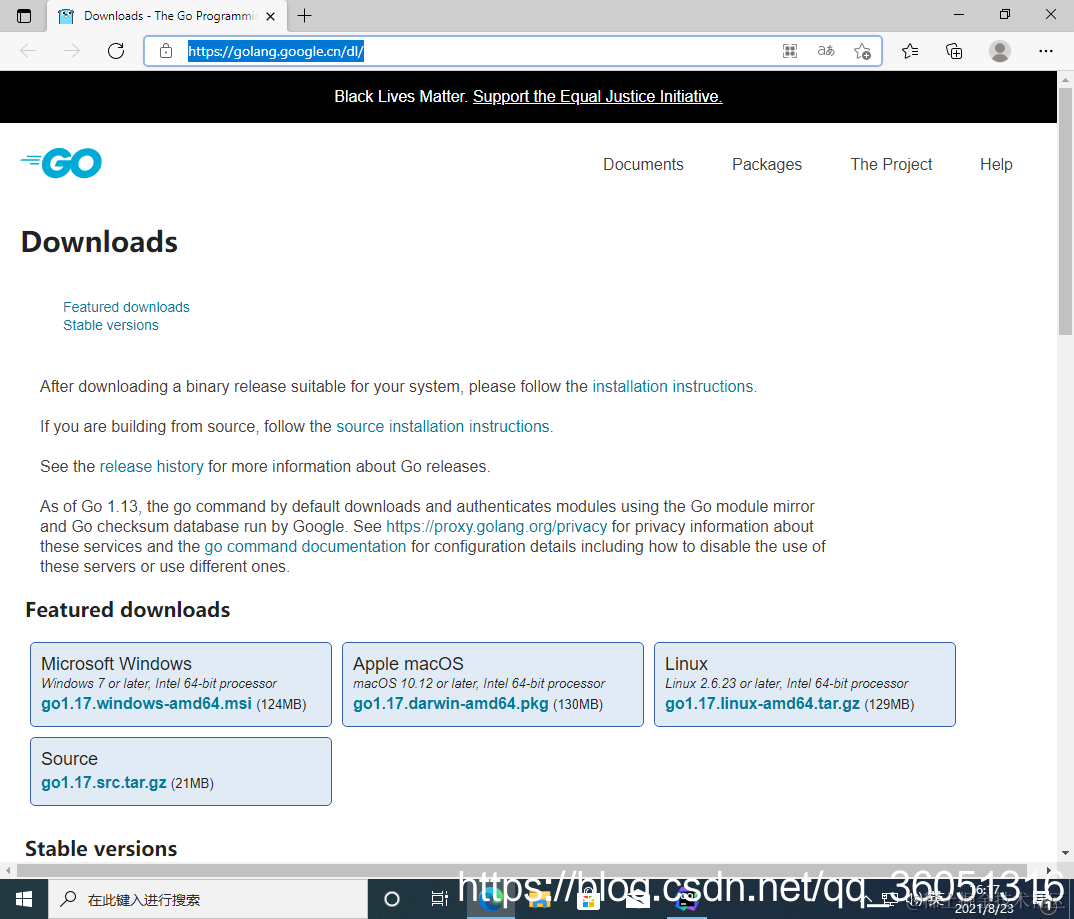This screenshot has width=1074, height=919.
Task: Click the scrollbar up arrow
Action: tap(1065, 79)
